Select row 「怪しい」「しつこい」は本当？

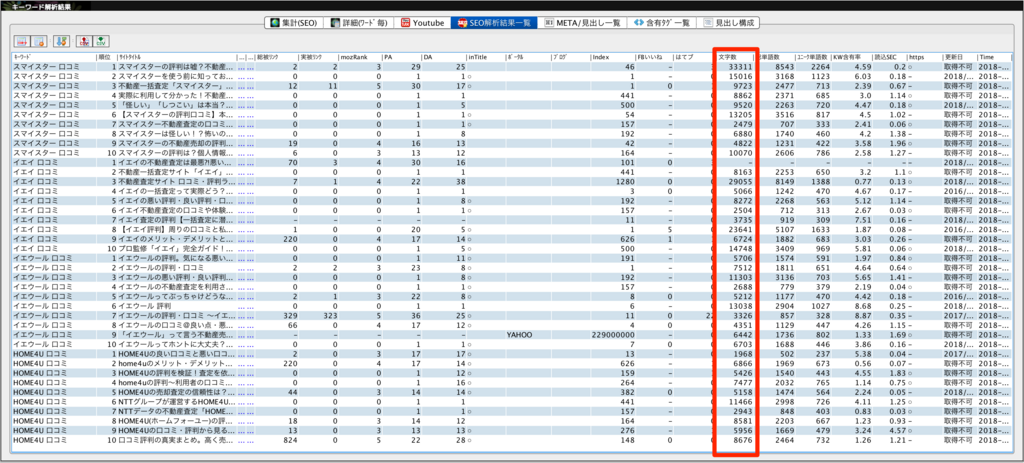tap(511, 104)
